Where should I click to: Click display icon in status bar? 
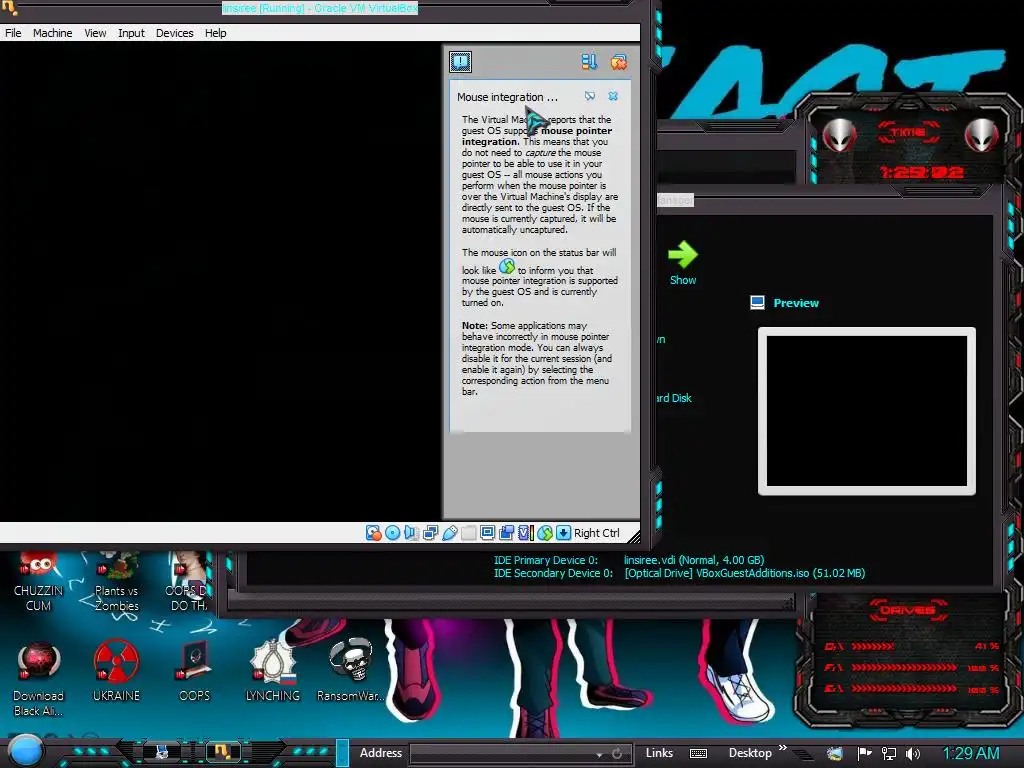click(x=487, y=533)
